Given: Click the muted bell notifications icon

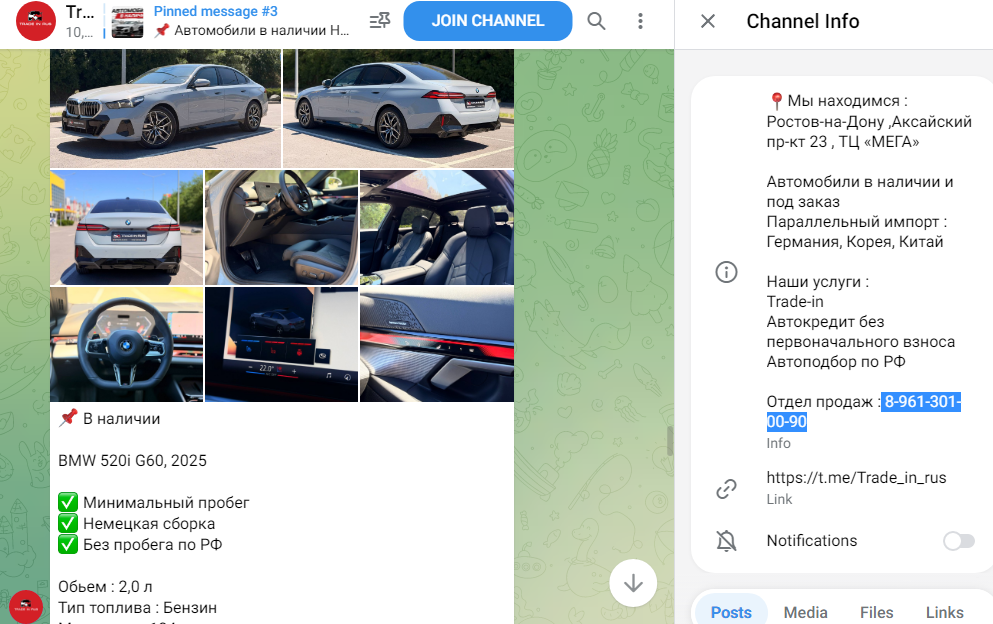Looking at the screenshot, I should (x=726, y=540).
